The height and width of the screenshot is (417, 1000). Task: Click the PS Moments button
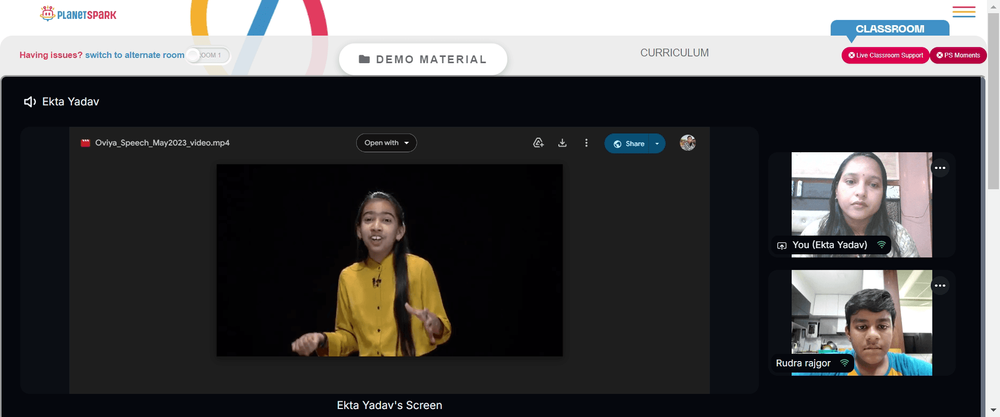coord(958,55)
